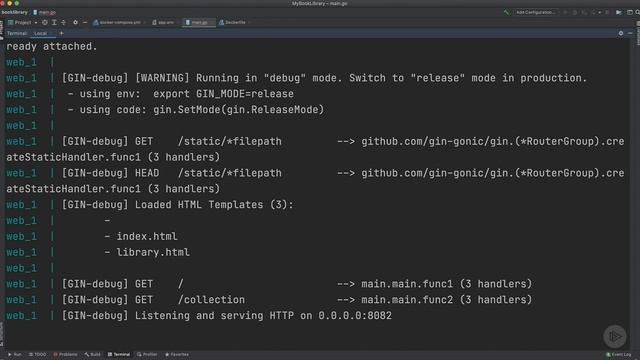
Task: Click the Add Configuration button
Action: (535, 12)
